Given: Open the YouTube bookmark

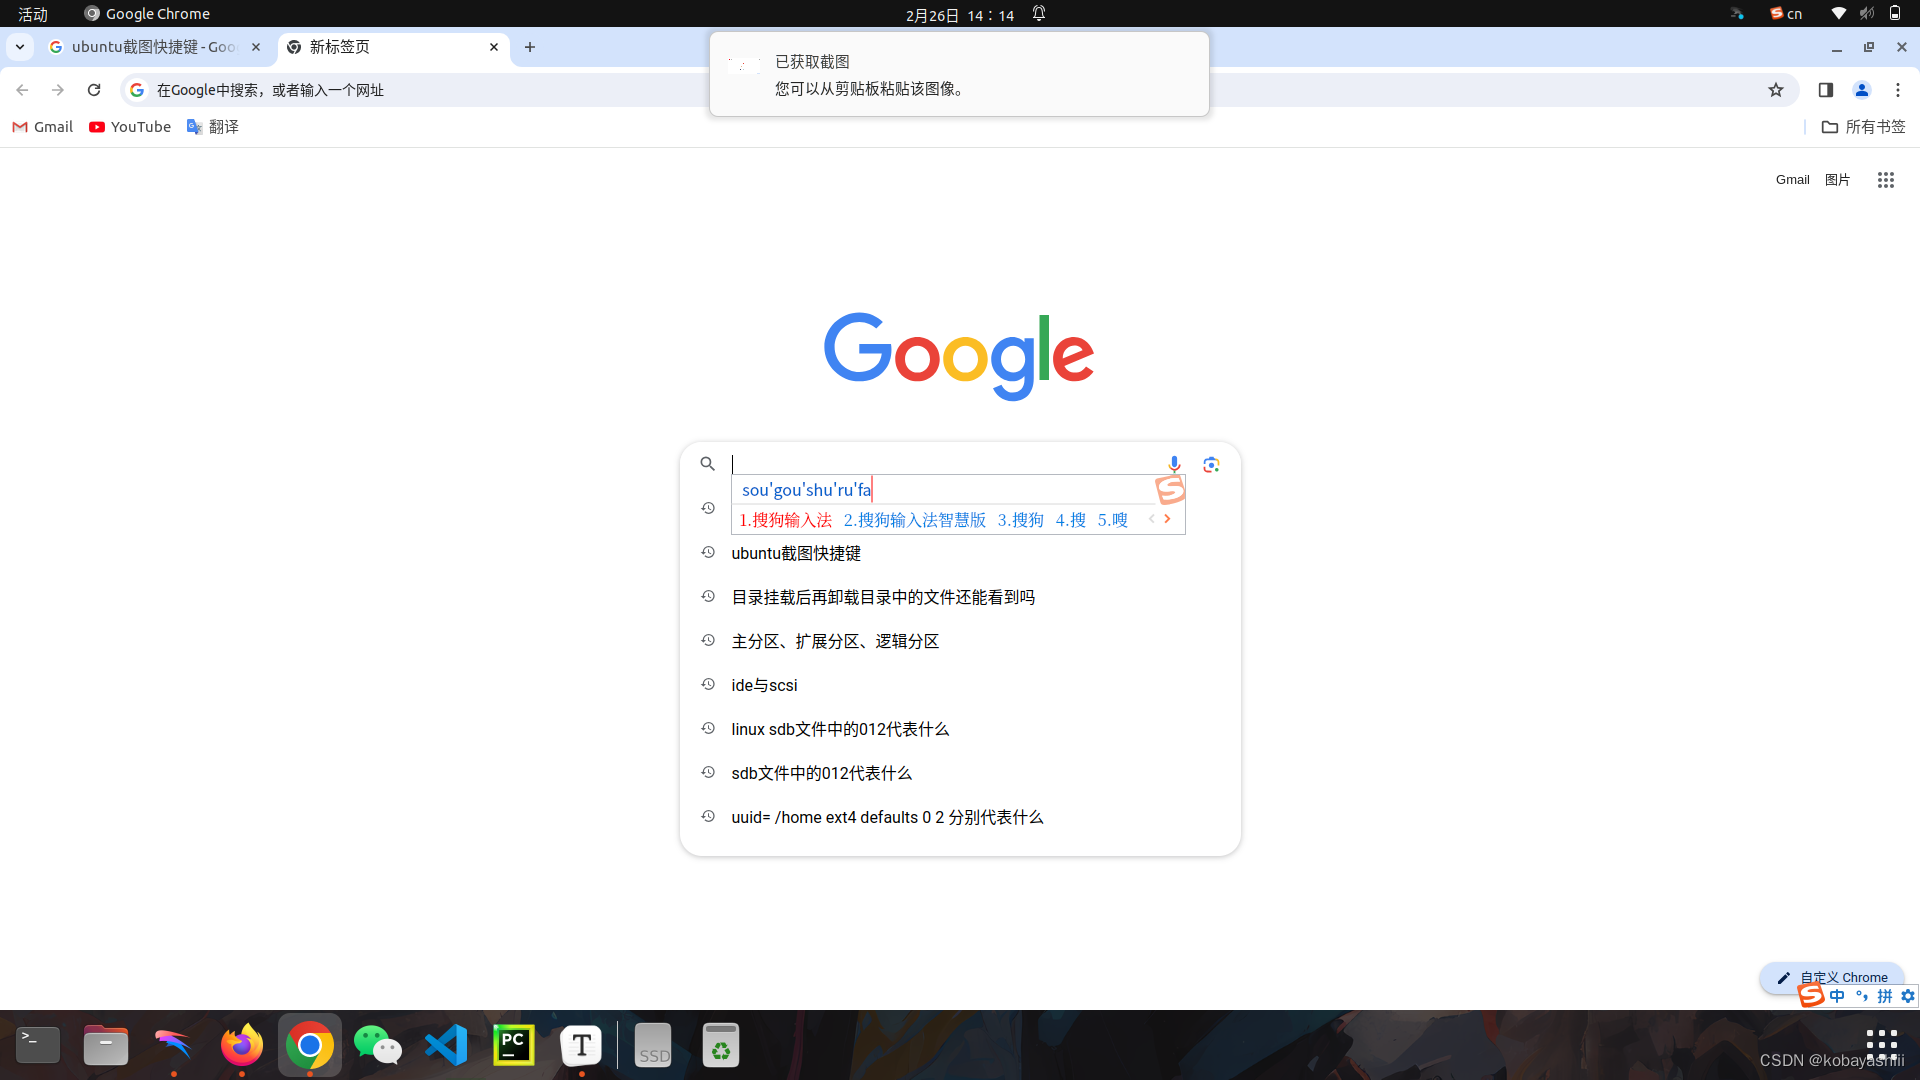Looking at the screenshot, I should (x=130, y=127).
